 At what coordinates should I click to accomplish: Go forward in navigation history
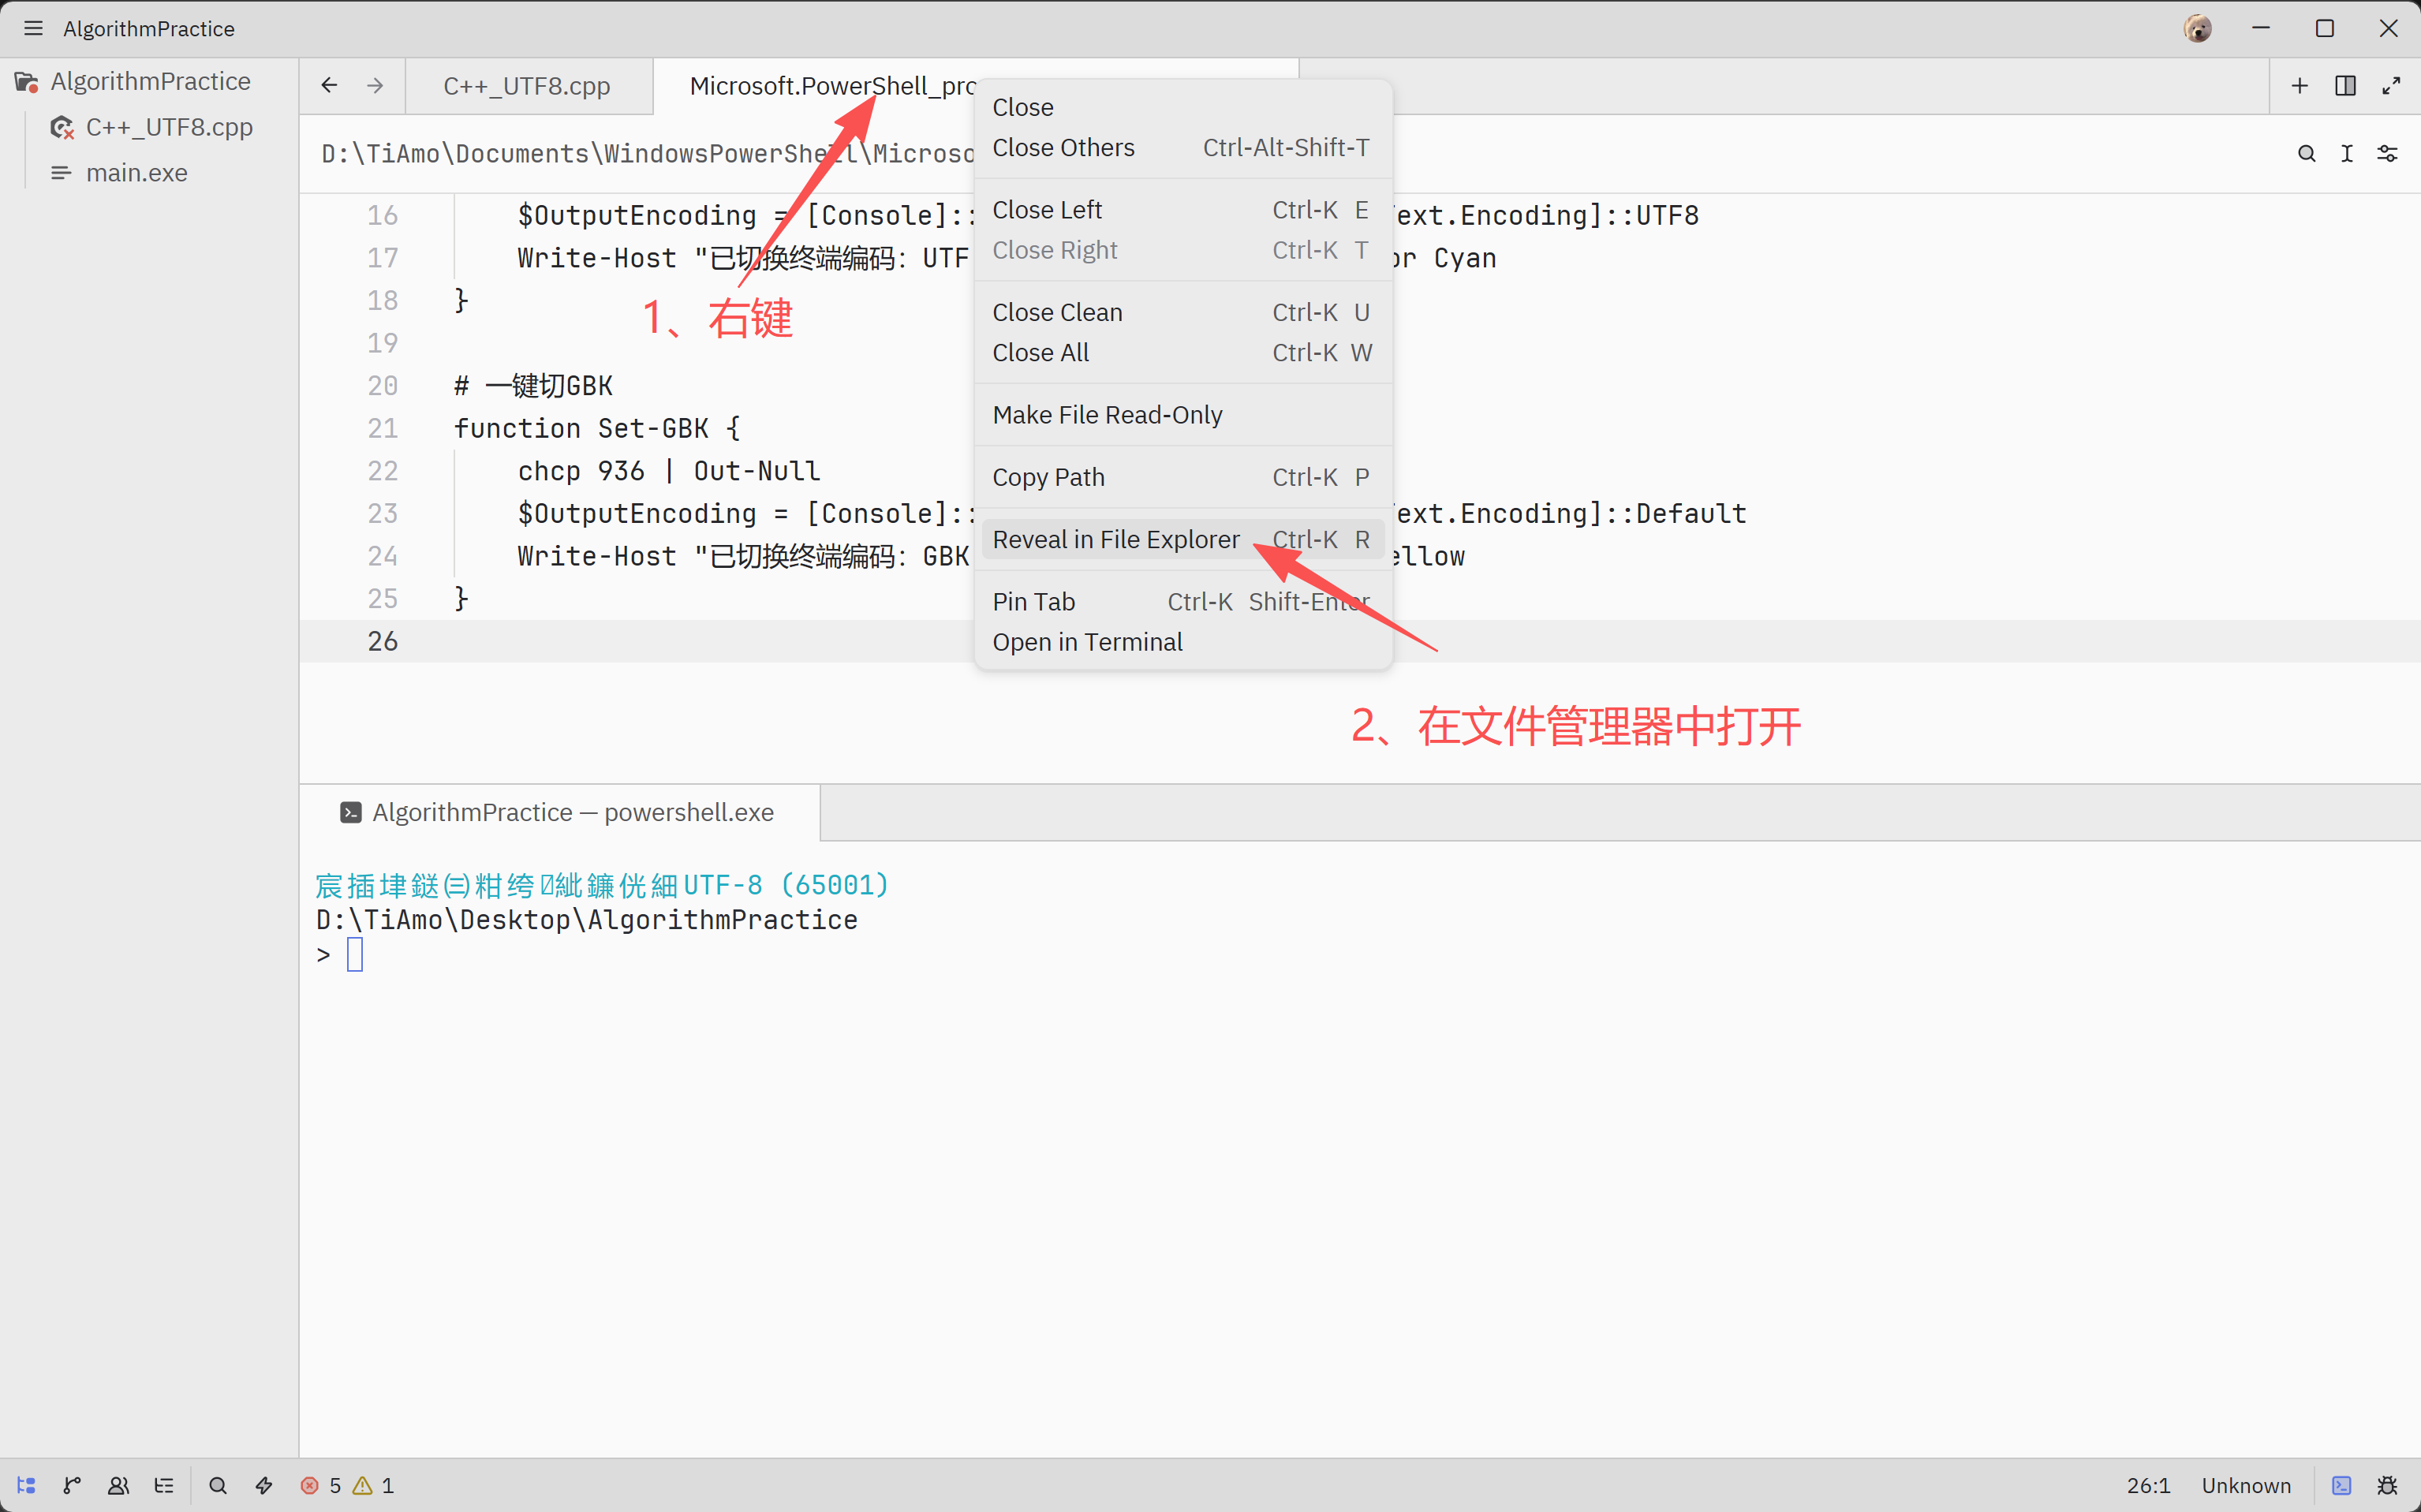(x=375, y=86)
